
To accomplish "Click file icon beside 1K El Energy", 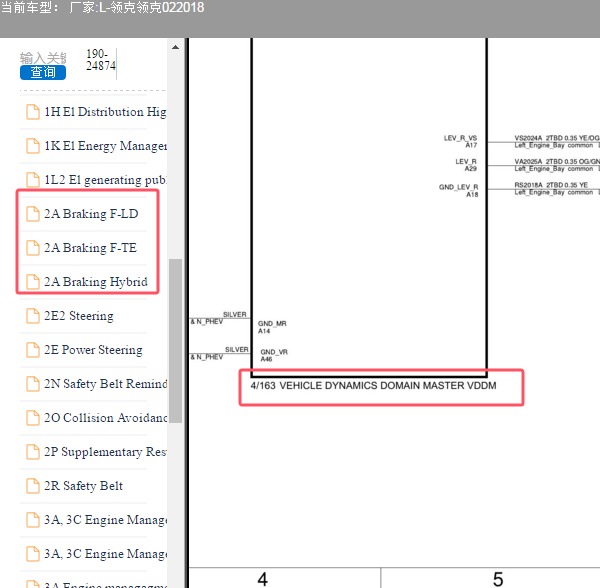I will (x=33, y=146).
